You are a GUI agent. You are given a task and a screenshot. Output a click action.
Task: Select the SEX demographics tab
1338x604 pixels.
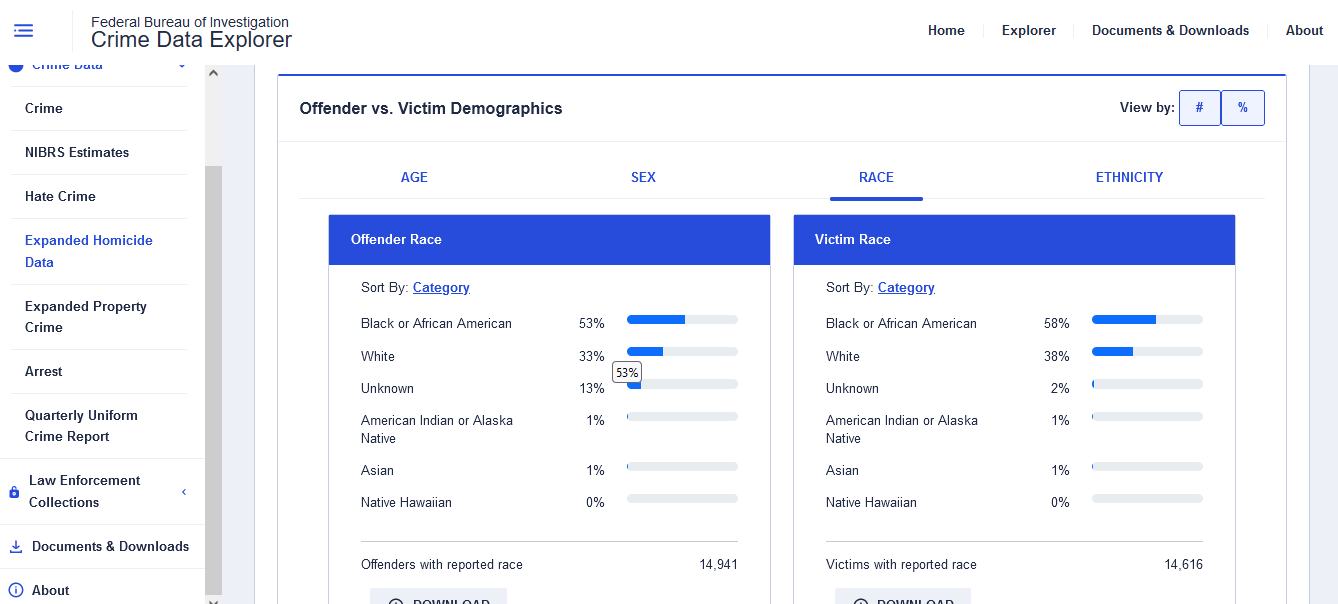pyautogui.click(x=643, y=177)
